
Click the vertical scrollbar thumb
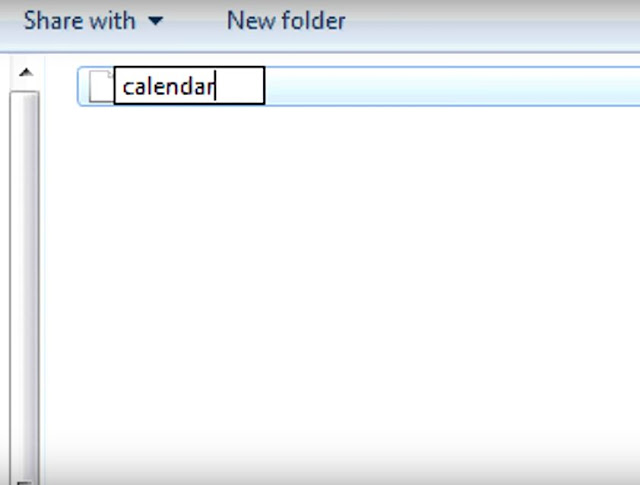[x=24, y=286]
